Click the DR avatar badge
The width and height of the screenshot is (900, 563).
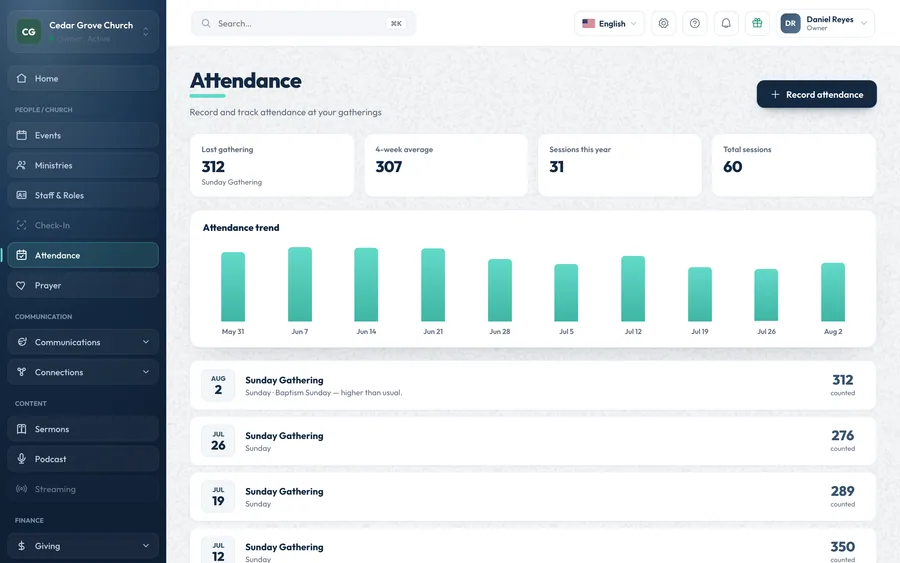(x=790, y=24)
